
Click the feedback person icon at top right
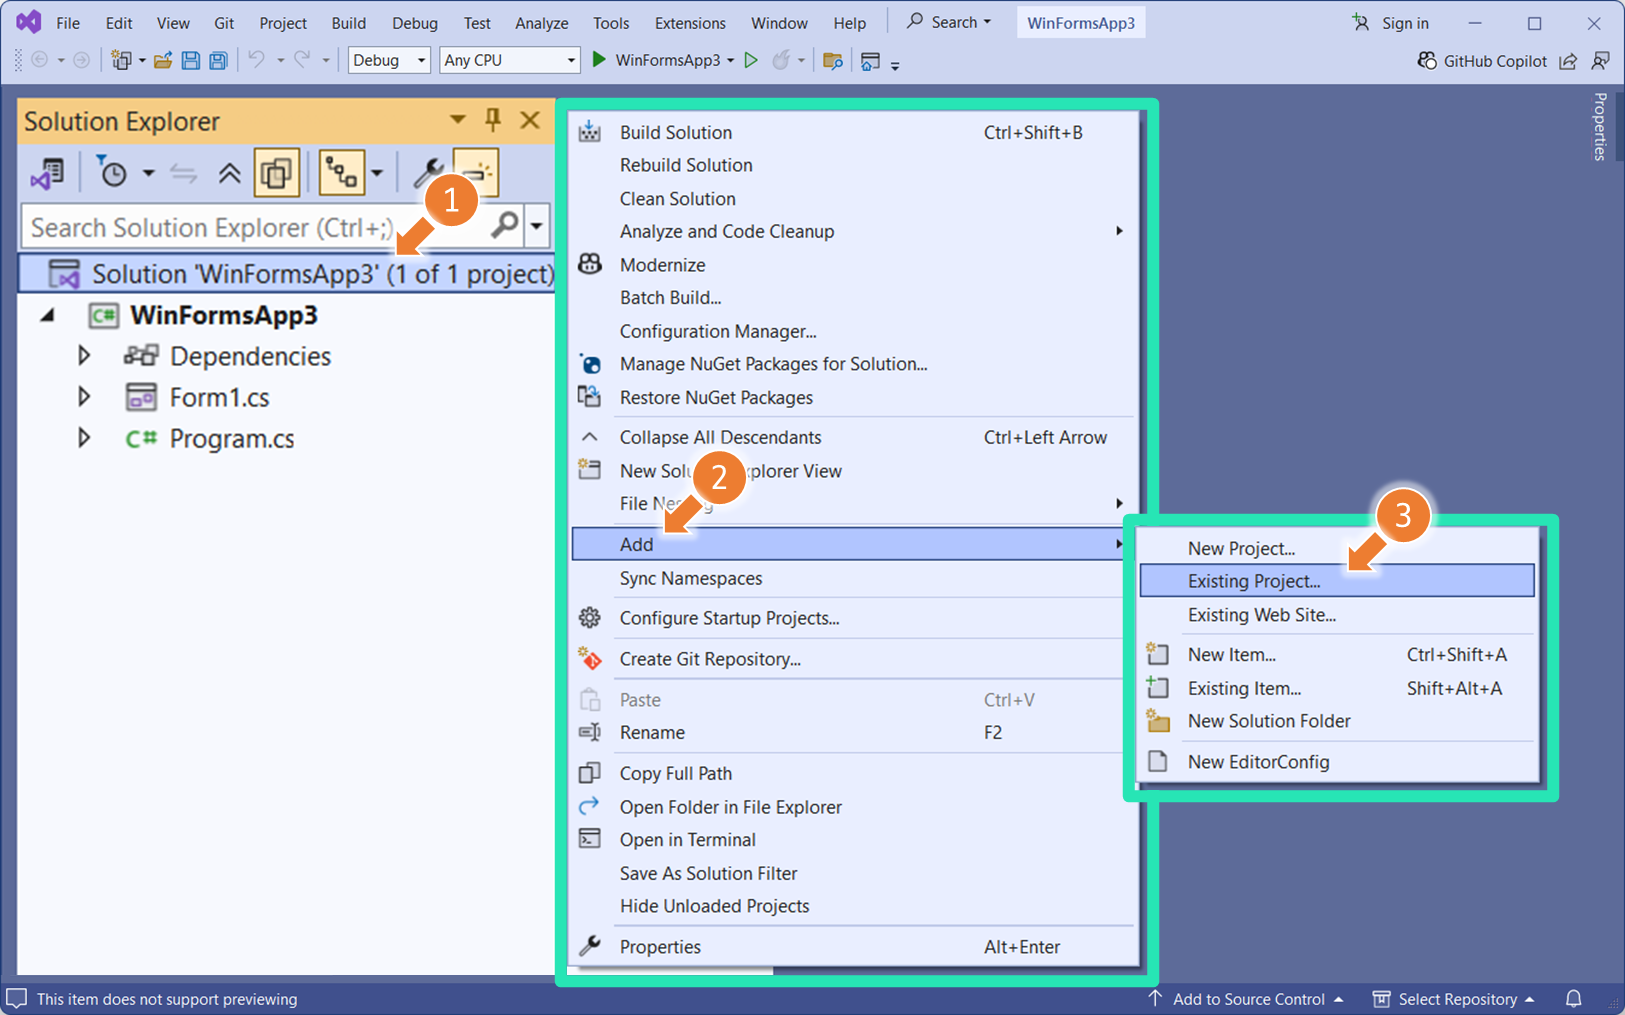point(1601,61)
